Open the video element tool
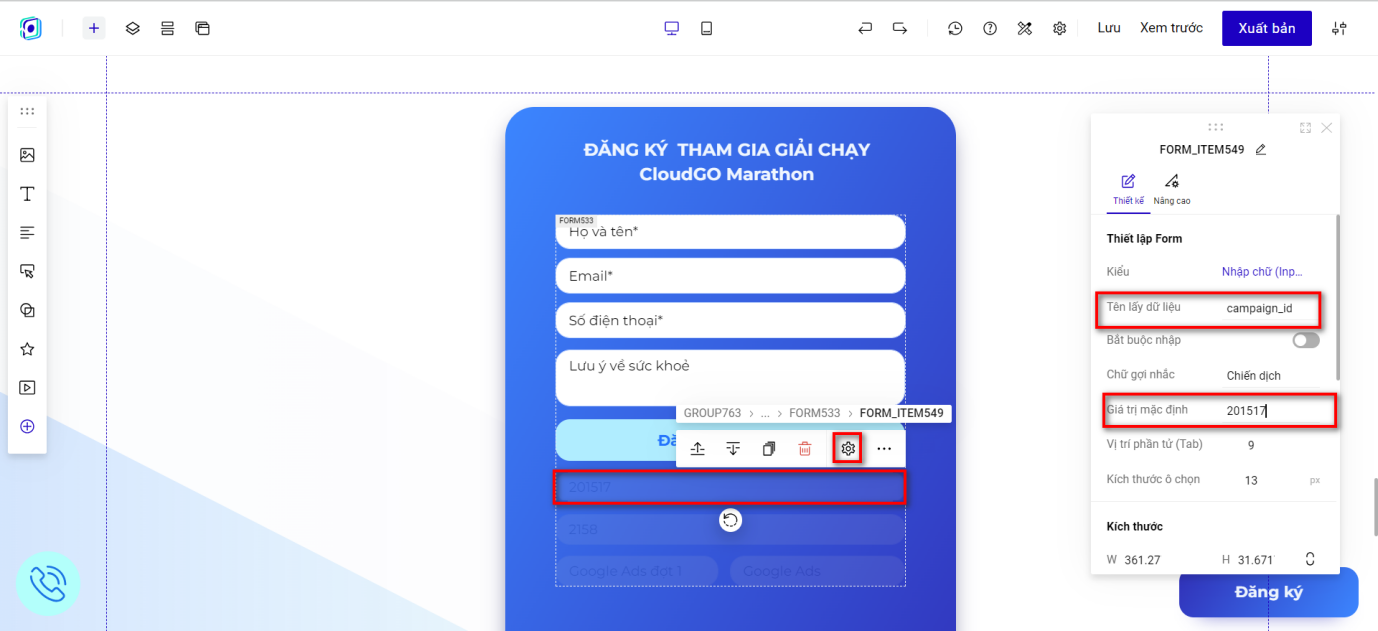Viewport: 1378px width, 631px height. point(27,387)
